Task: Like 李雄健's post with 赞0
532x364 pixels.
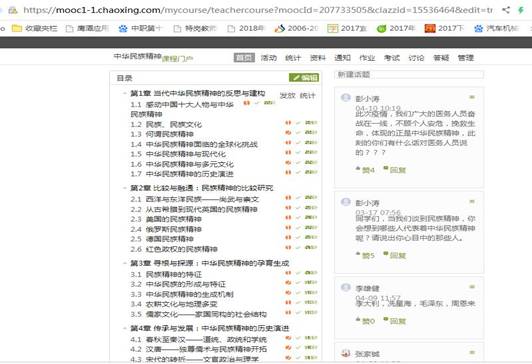Action: 365,321
